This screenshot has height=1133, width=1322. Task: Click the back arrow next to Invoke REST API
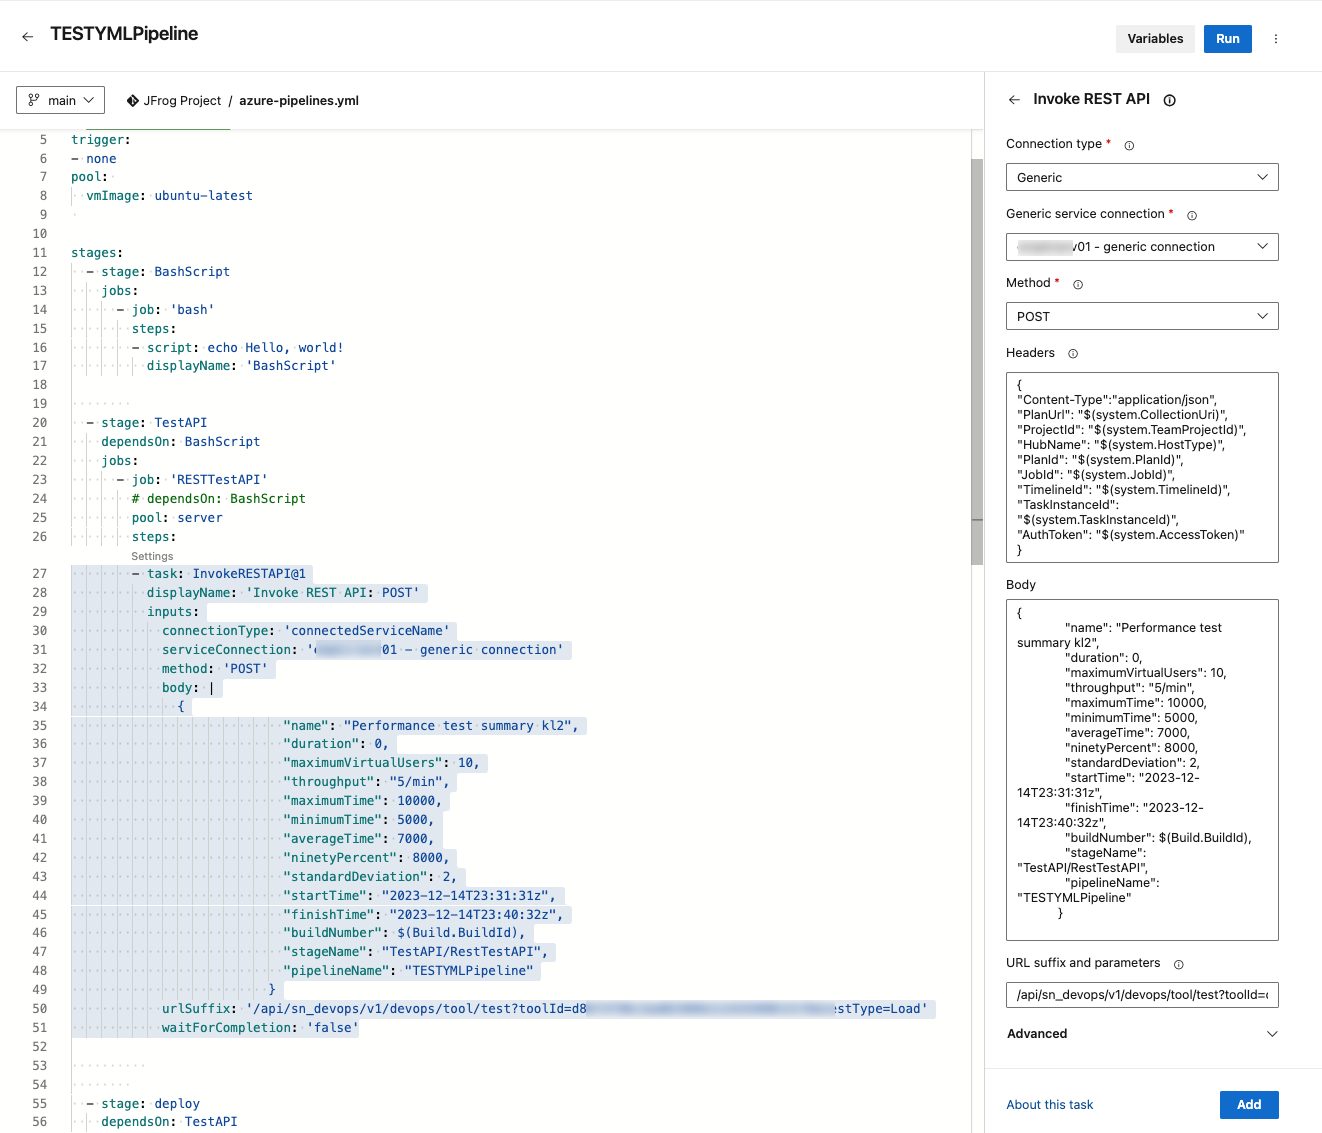point(1014,100)
